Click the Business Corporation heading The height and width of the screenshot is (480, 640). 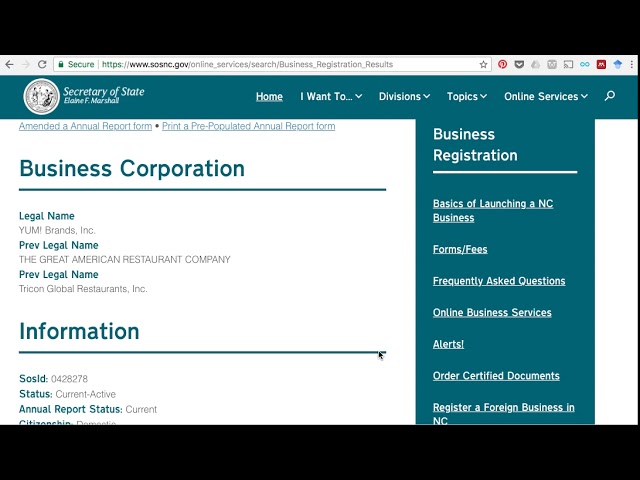(132, 168)
